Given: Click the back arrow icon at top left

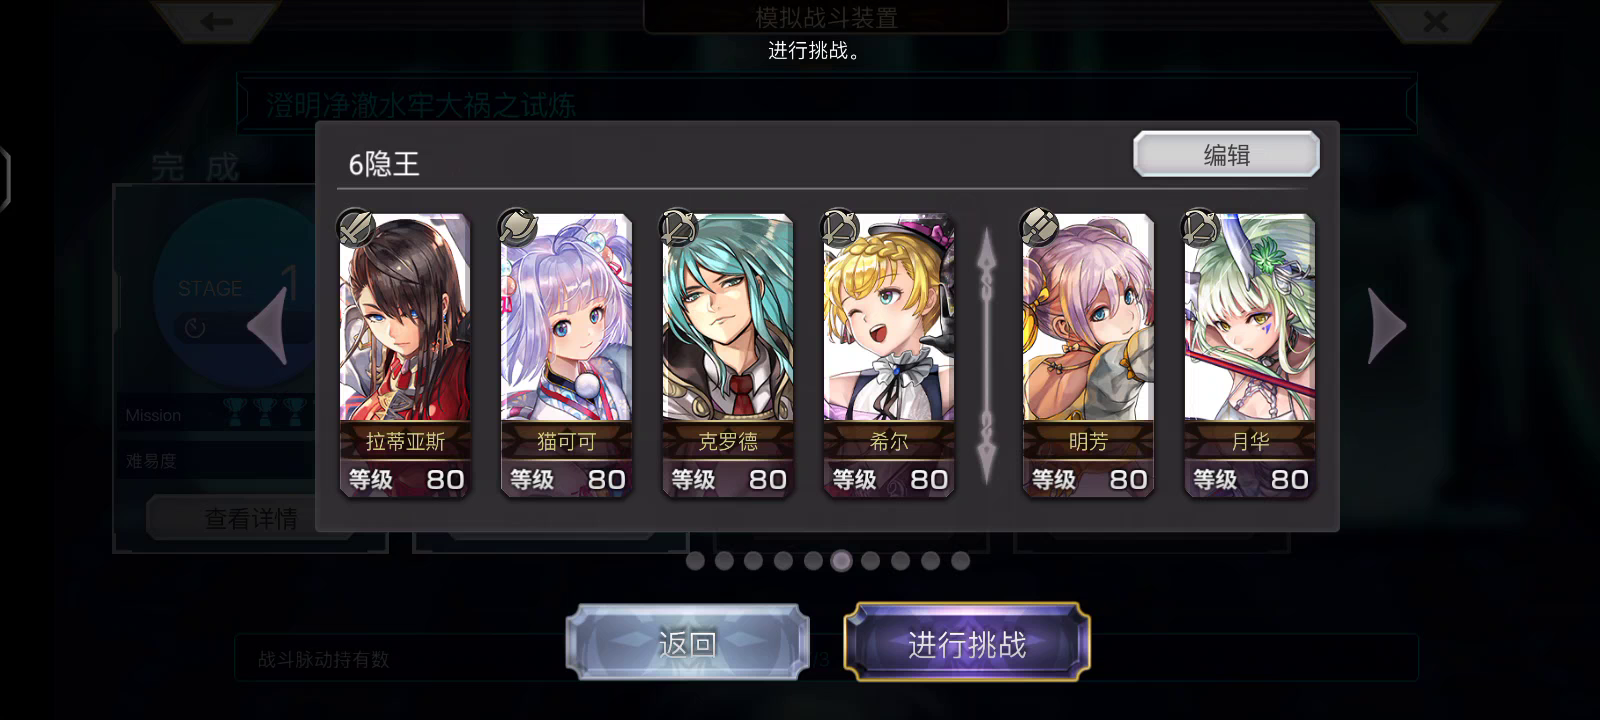Looking at the screenshot, I should coord(216,21).
